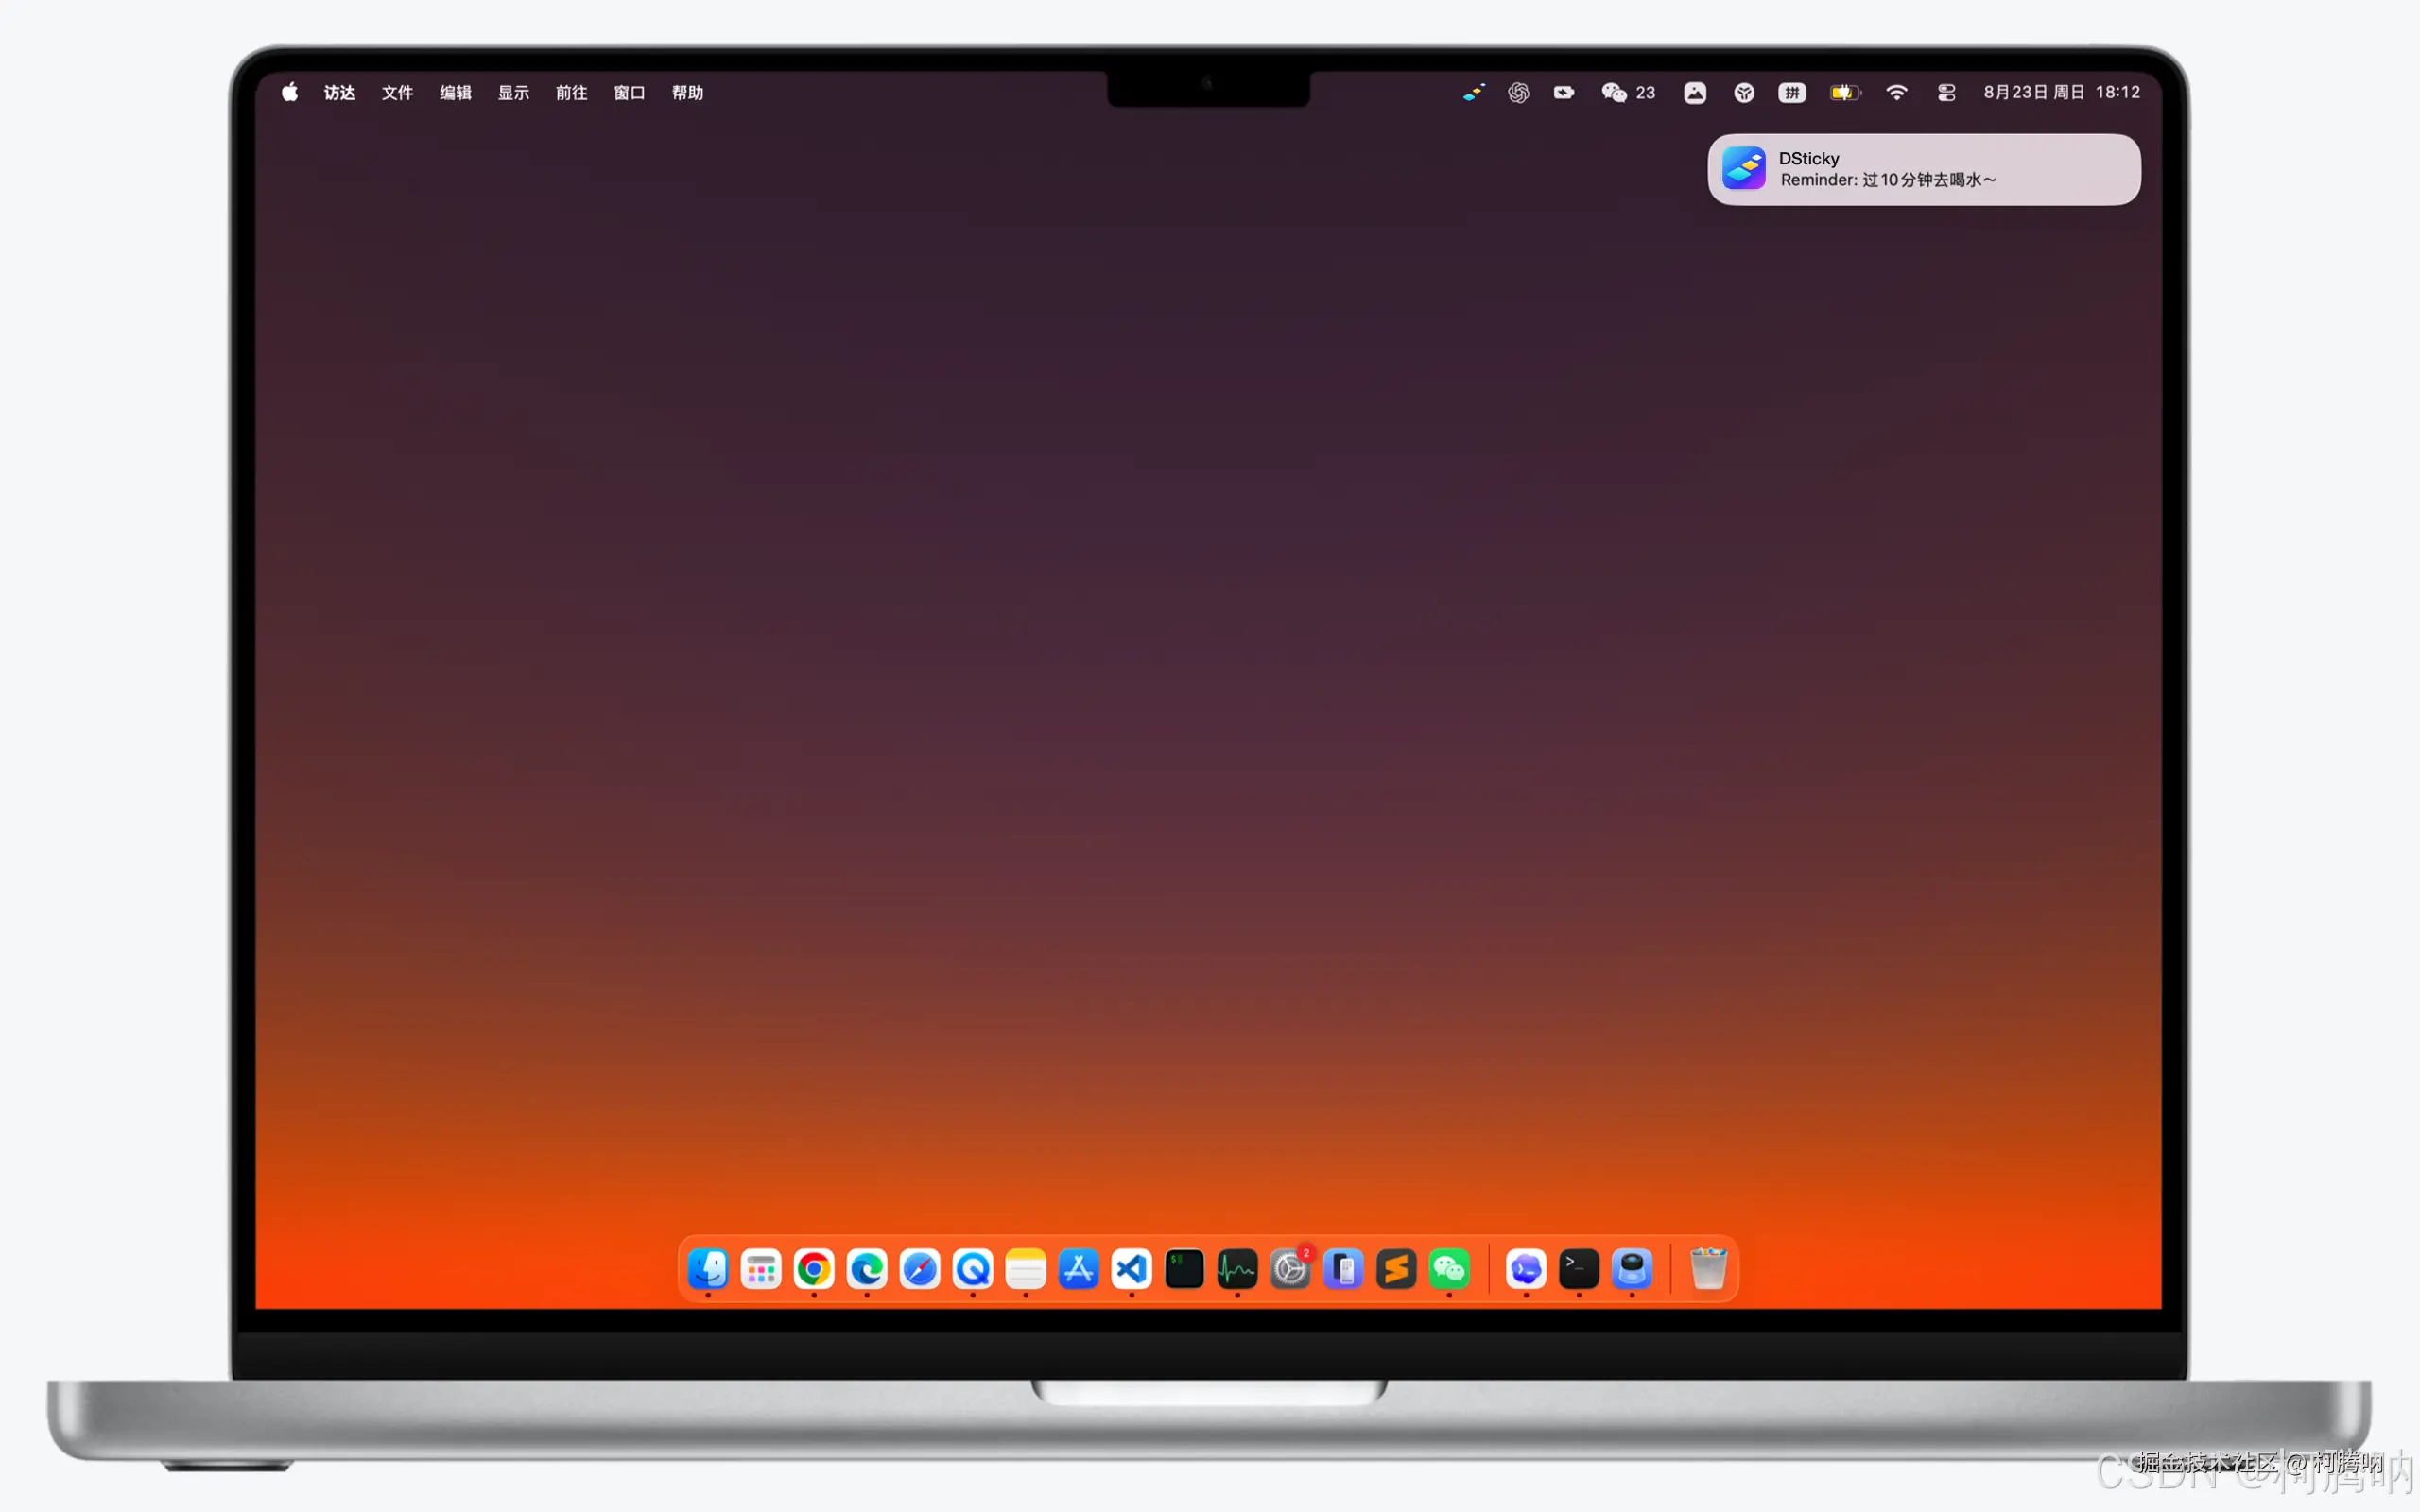Open Launchpad from the Dock
This screenshot has width=2420, height=1512.
coord(761,1269)
